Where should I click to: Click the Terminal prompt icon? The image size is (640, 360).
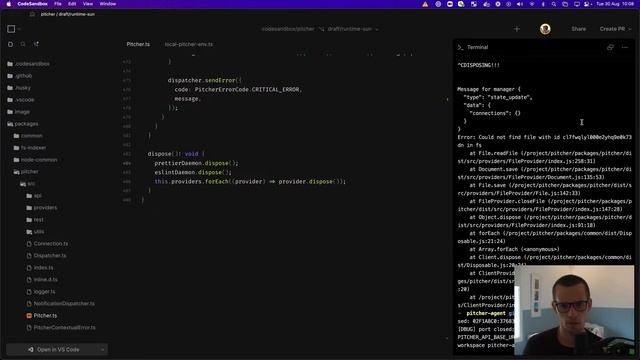tap(460, 47)
